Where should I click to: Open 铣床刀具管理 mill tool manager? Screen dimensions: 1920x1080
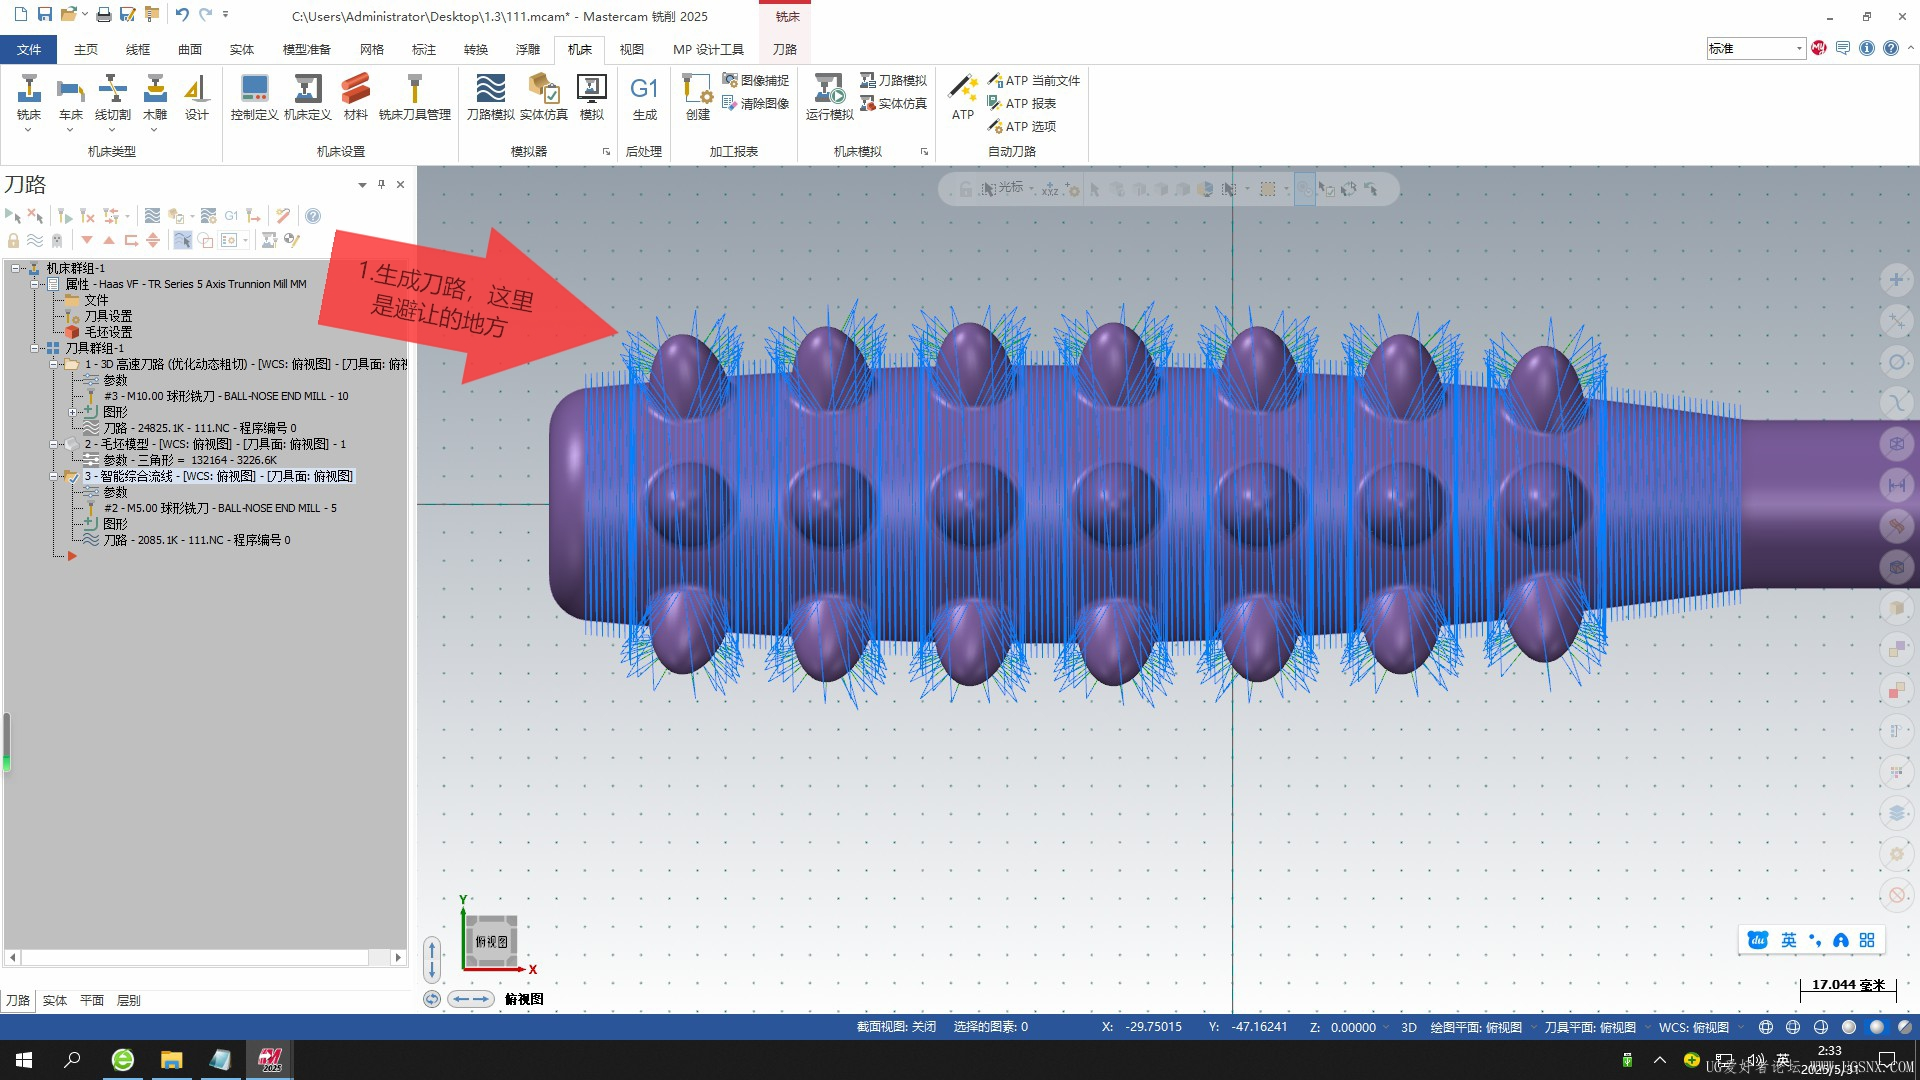414,97
